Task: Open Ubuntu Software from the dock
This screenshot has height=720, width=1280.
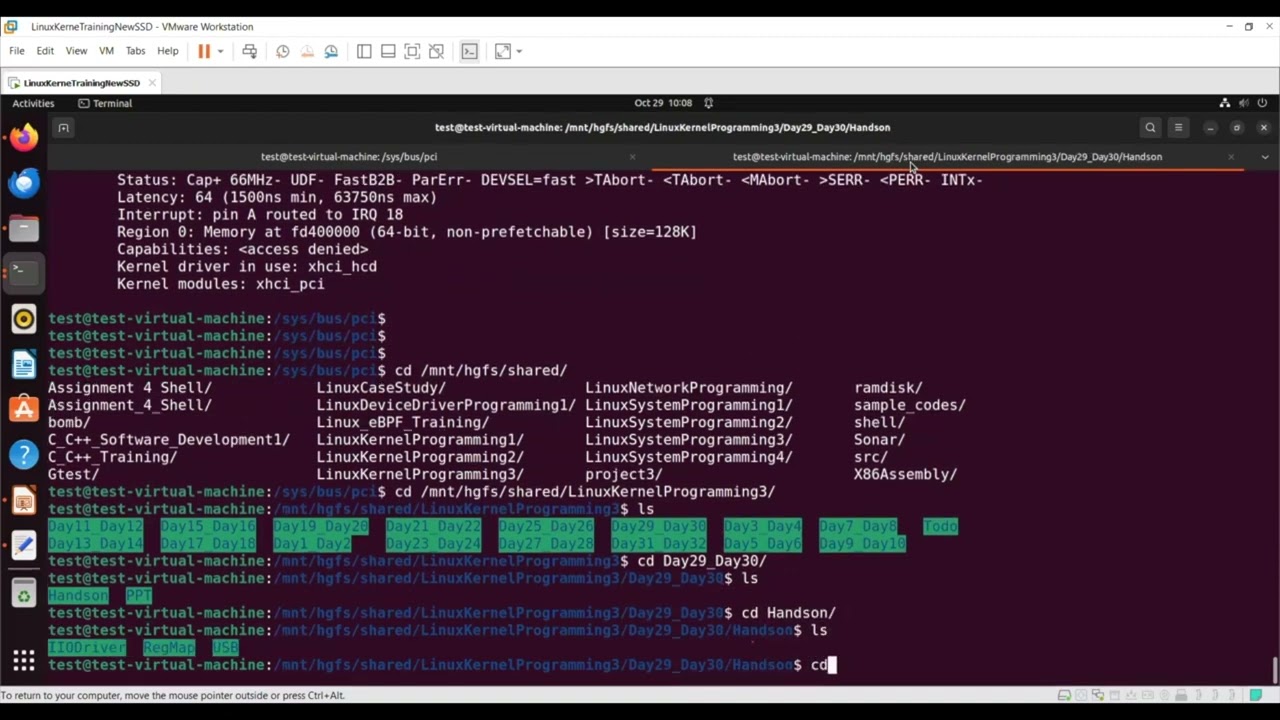Action: pyautogui.click(x=24, y=409)
